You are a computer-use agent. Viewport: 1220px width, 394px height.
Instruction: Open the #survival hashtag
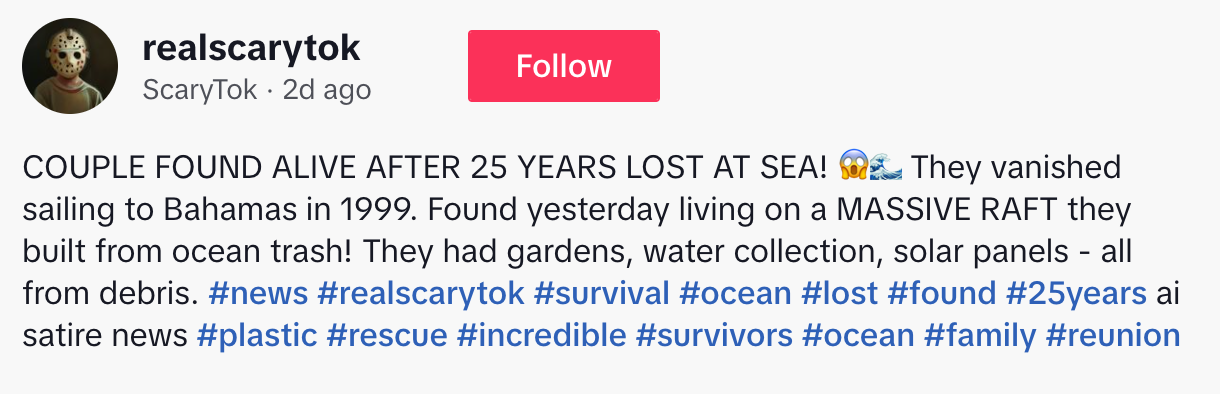(x=602, y=293)
